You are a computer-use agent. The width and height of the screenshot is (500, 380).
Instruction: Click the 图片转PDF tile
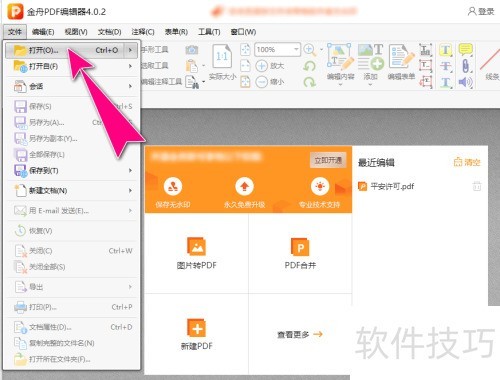click(x=197, y=253)
